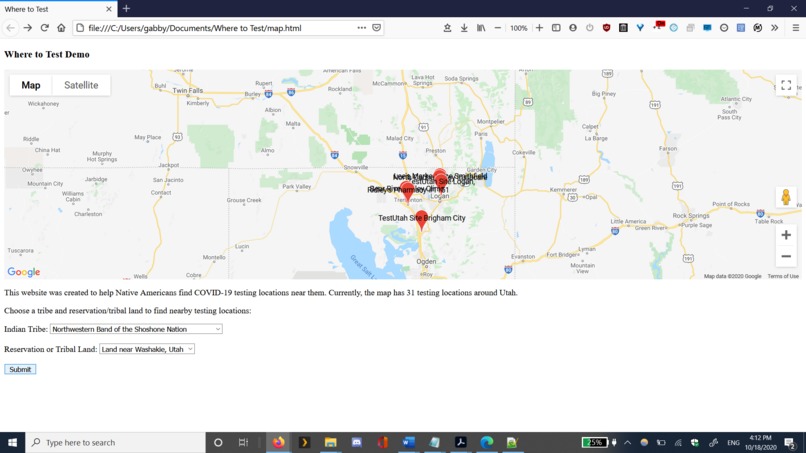Open the Windows Start menu
Screen dimensions: 806x453
12,442
